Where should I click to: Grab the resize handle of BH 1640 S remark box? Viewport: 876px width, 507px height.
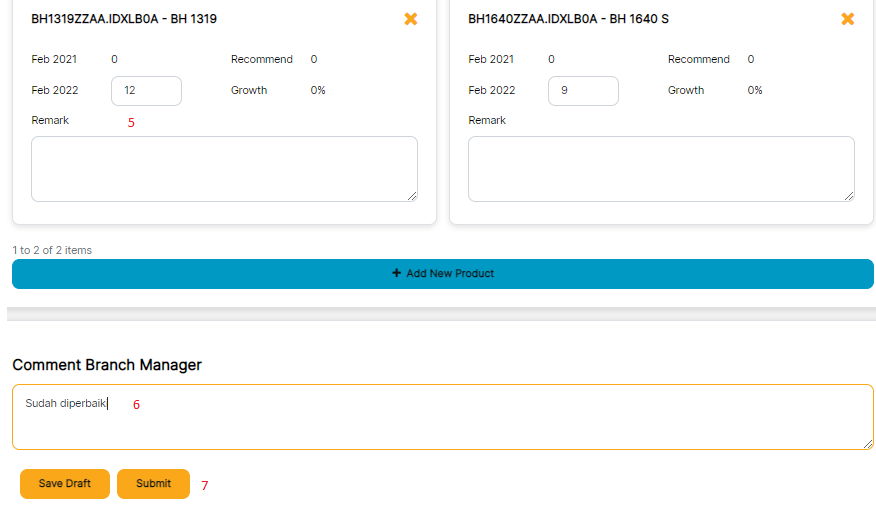coord(849,196)
